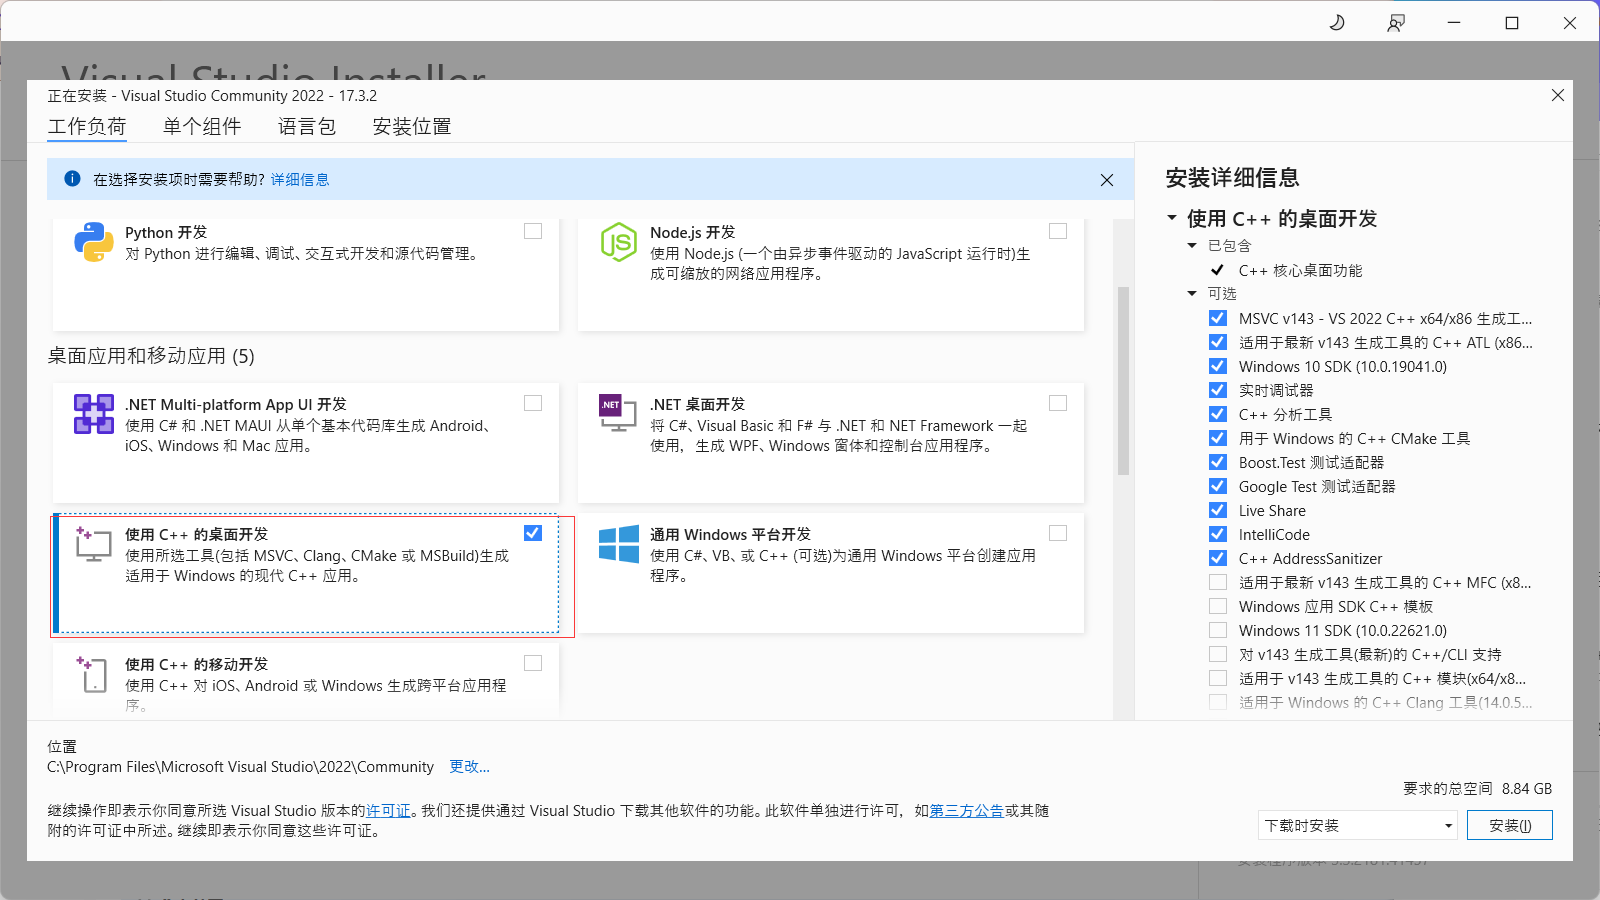Uncheck the Live Share option
The image size is (1600, 900).
(1218, 510)
